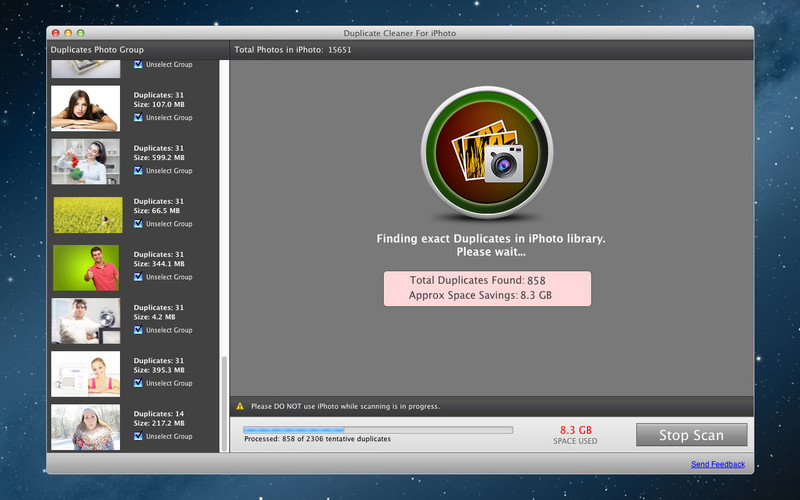800x500 pixels.
Task: Open the man in red shirt thumbnail
Action: coord(86,267)
